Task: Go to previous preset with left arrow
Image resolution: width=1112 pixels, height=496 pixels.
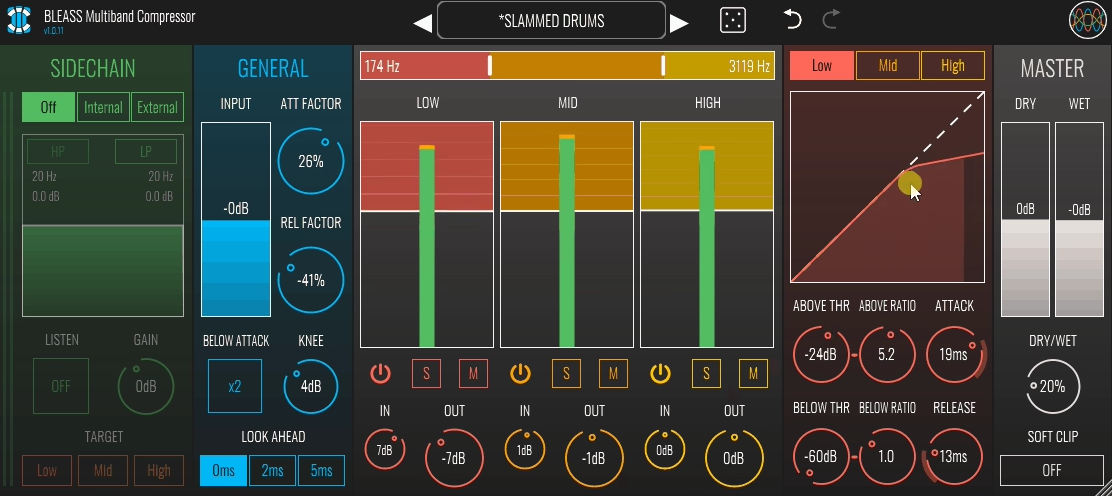Action: click(x=423, y=23)
